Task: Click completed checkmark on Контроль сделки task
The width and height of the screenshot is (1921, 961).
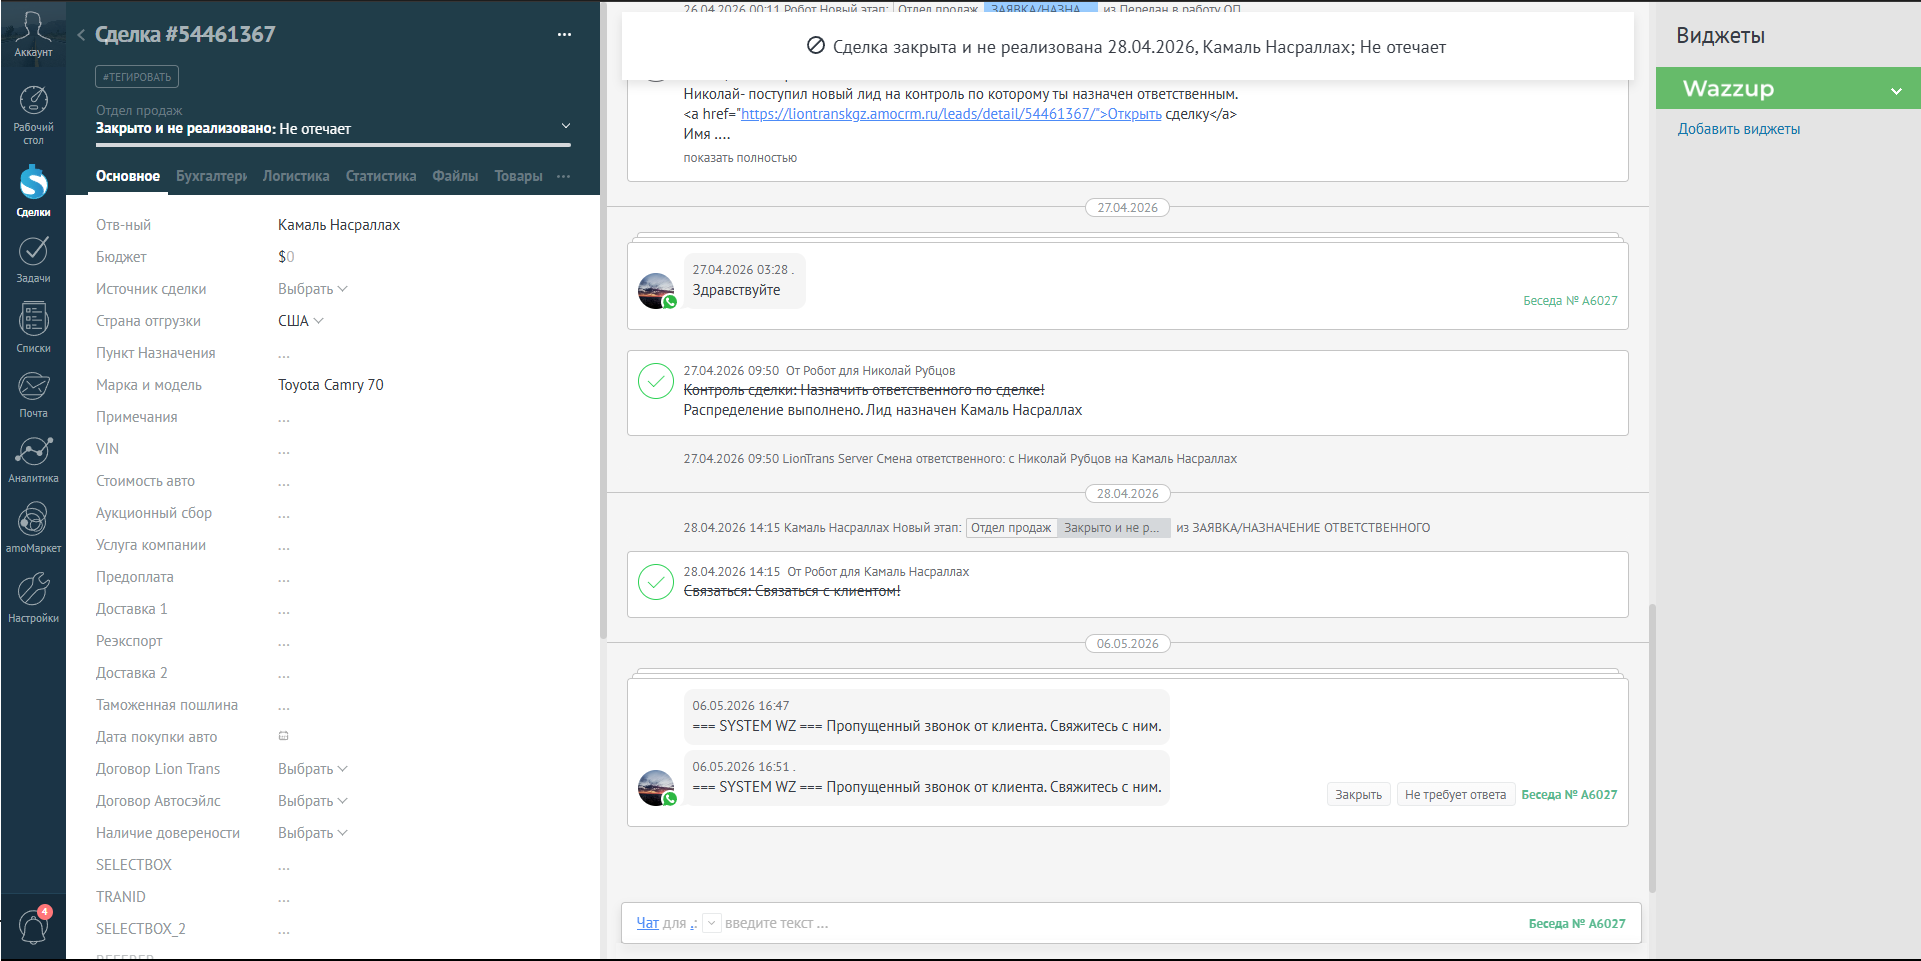Action: 656,381
